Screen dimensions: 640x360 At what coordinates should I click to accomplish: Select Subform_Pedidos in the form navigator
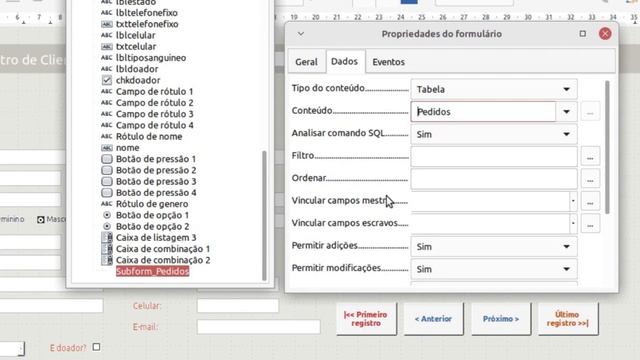[x=152, y=271]
